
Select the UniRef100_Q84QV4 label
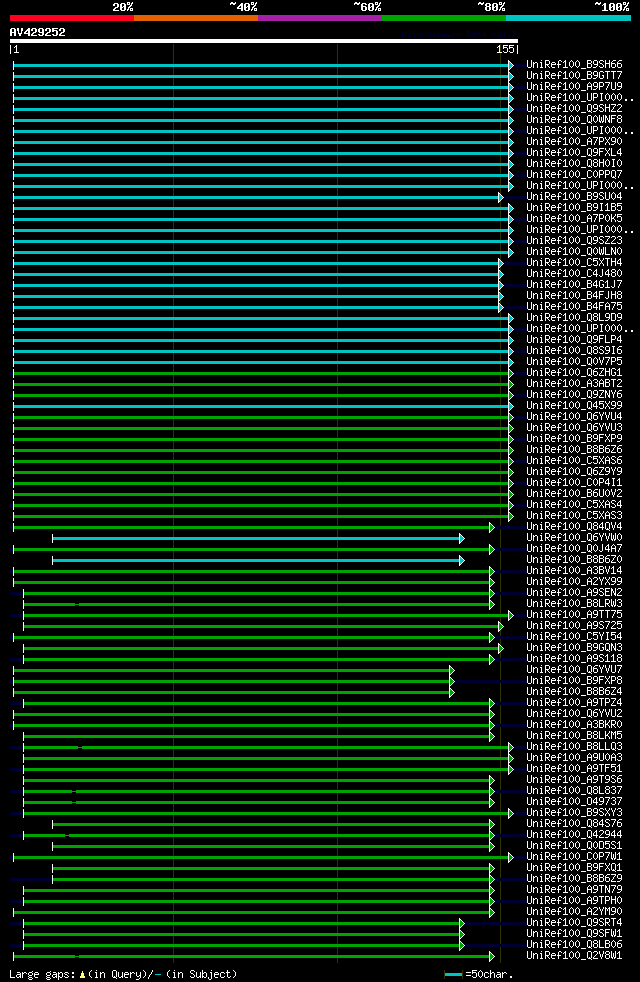(574, 527)
